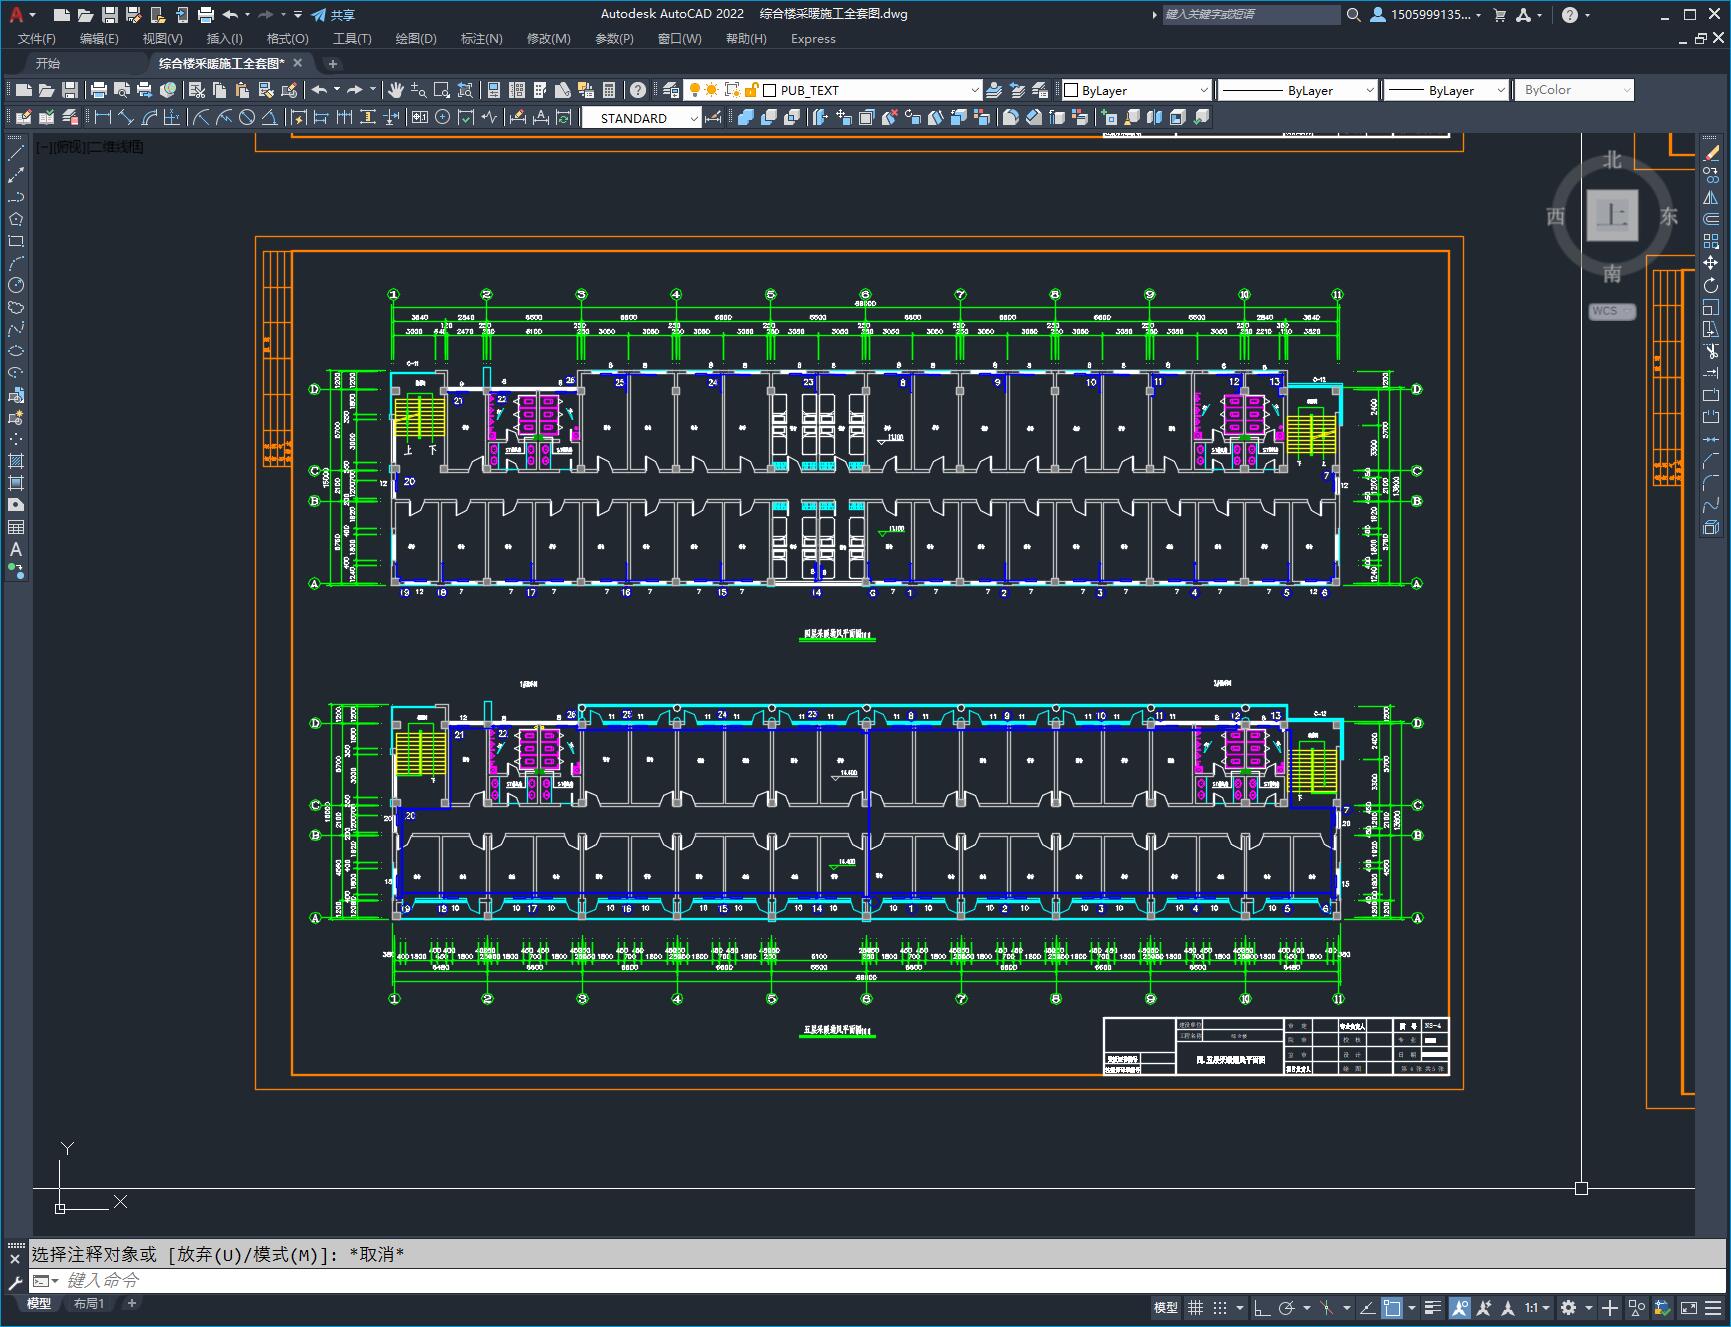Open the 视图(V) menu
This screenshot has width=1731, height=1327.
[162, 39]
